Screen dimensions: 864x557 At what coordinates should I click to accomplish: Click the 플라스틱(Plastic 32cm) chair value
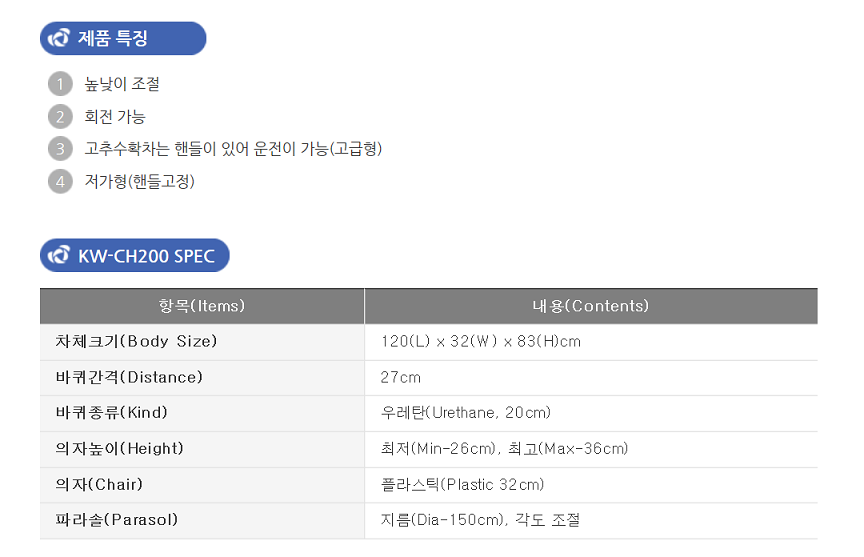click(x=462, y=484)
